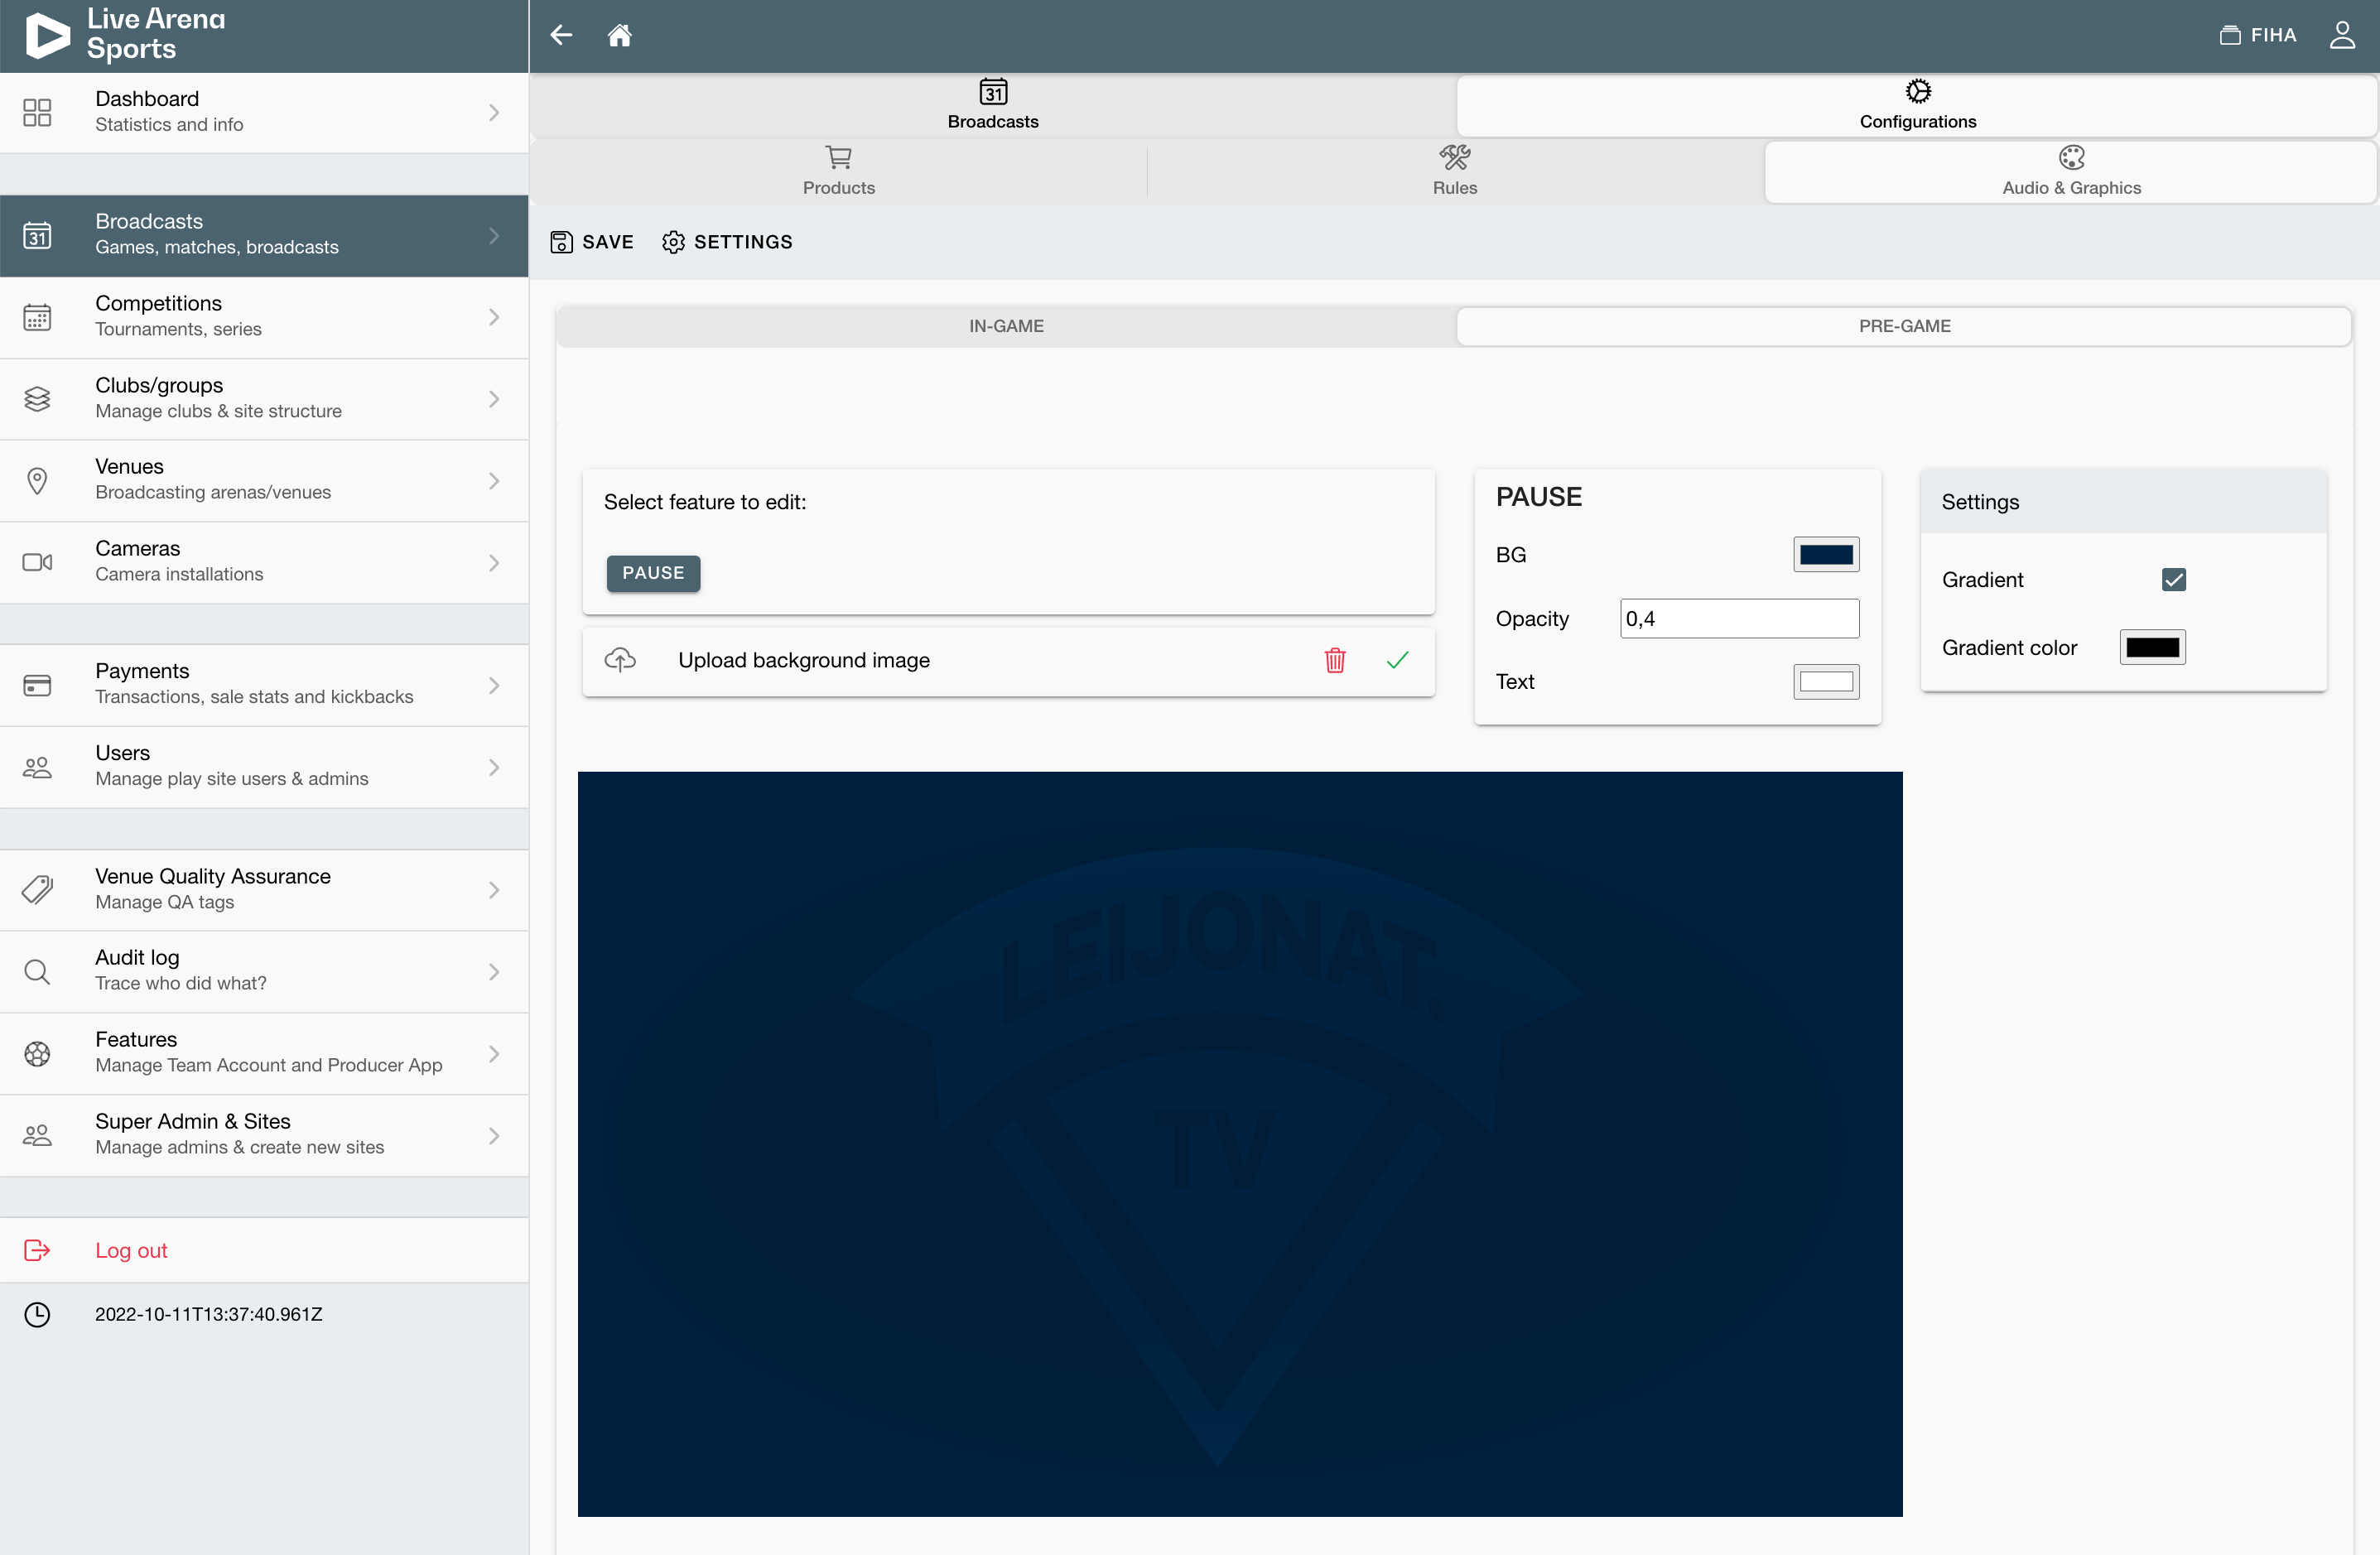Expand the Venue Quality Assurance chevron
Image resolution: width=2380 pixels, height=1555 pixels.
pos(494,890)
